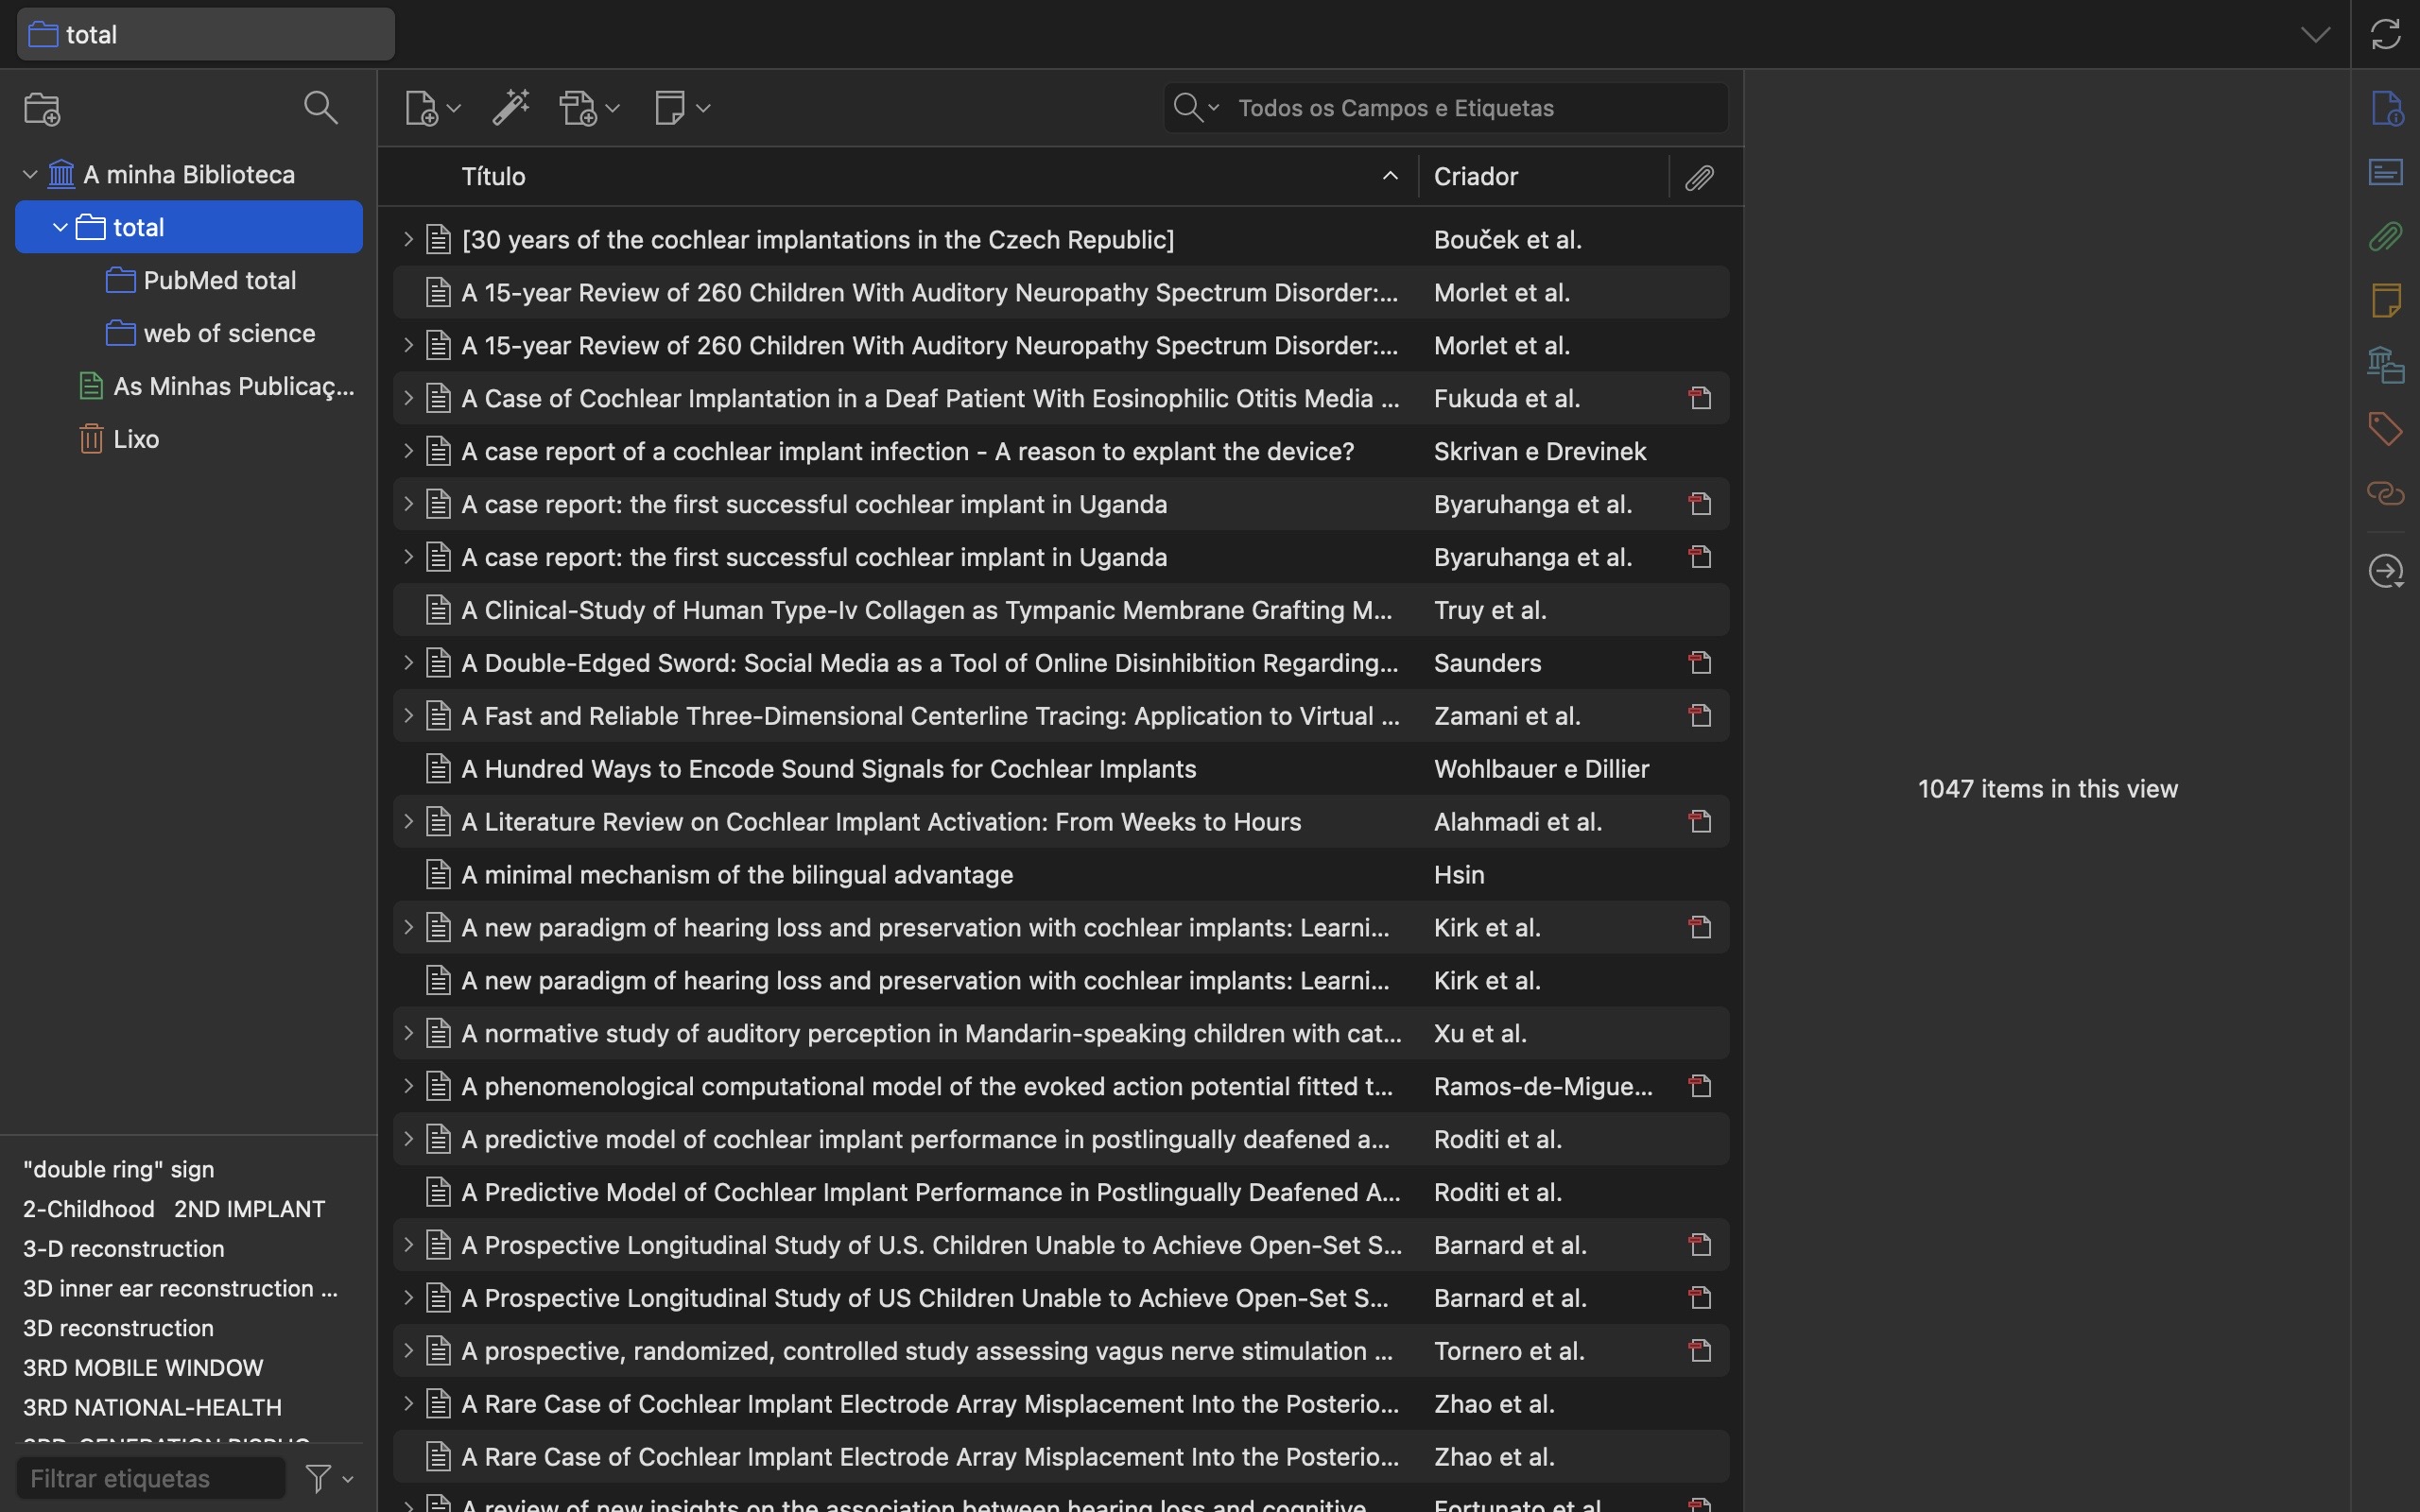Viewport: 2420px width, 1512px height.
Task: Open the Abstract pane icon in the right sidebar
Action: (x=2385, y=172)
